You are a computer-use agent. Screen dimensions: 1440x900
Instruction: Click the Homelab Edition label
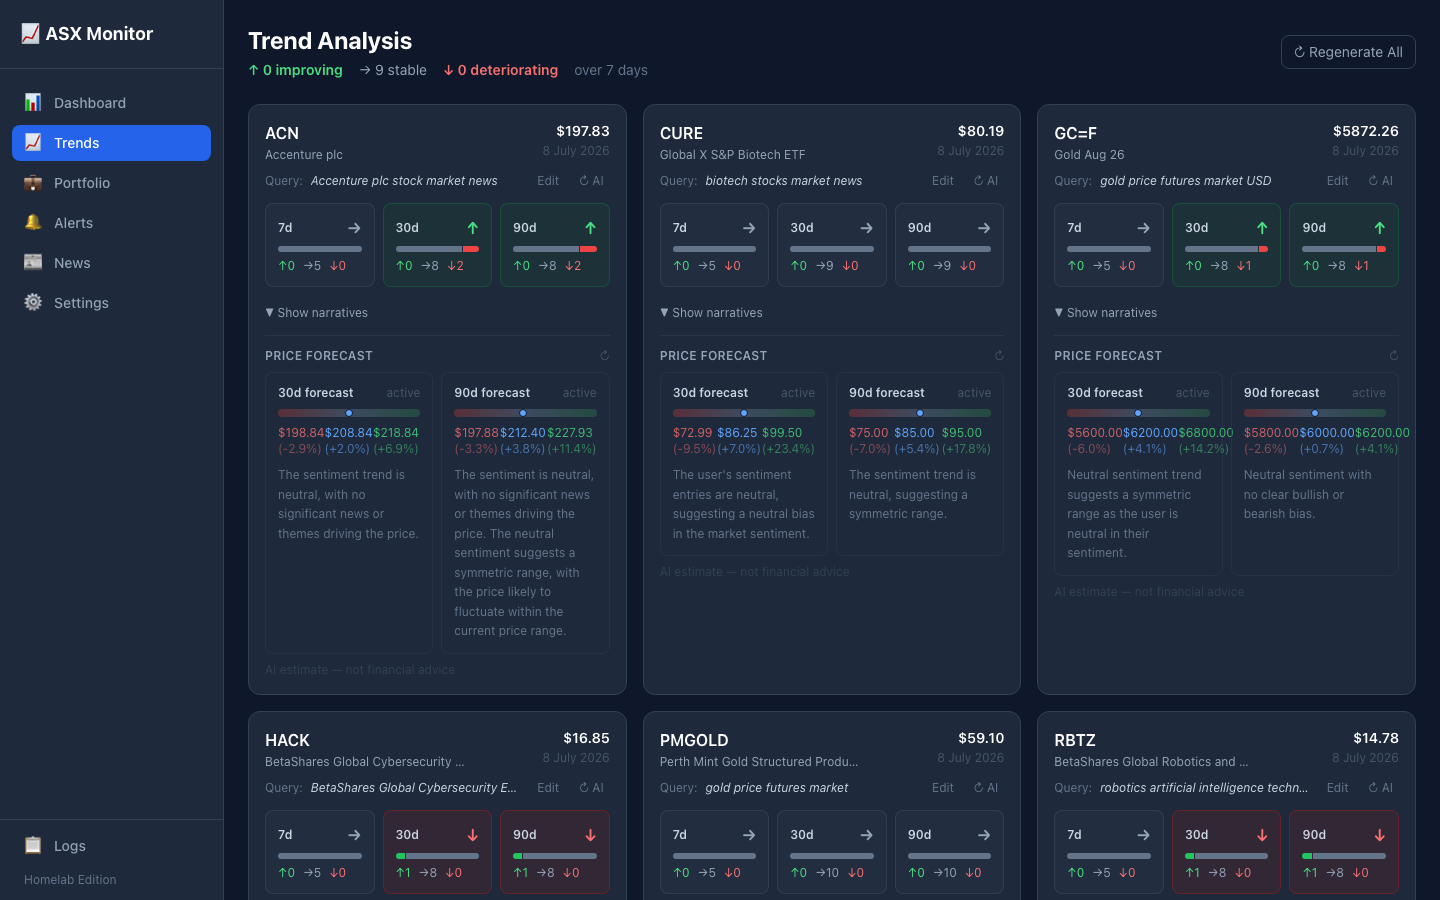[x=70, y=880]
